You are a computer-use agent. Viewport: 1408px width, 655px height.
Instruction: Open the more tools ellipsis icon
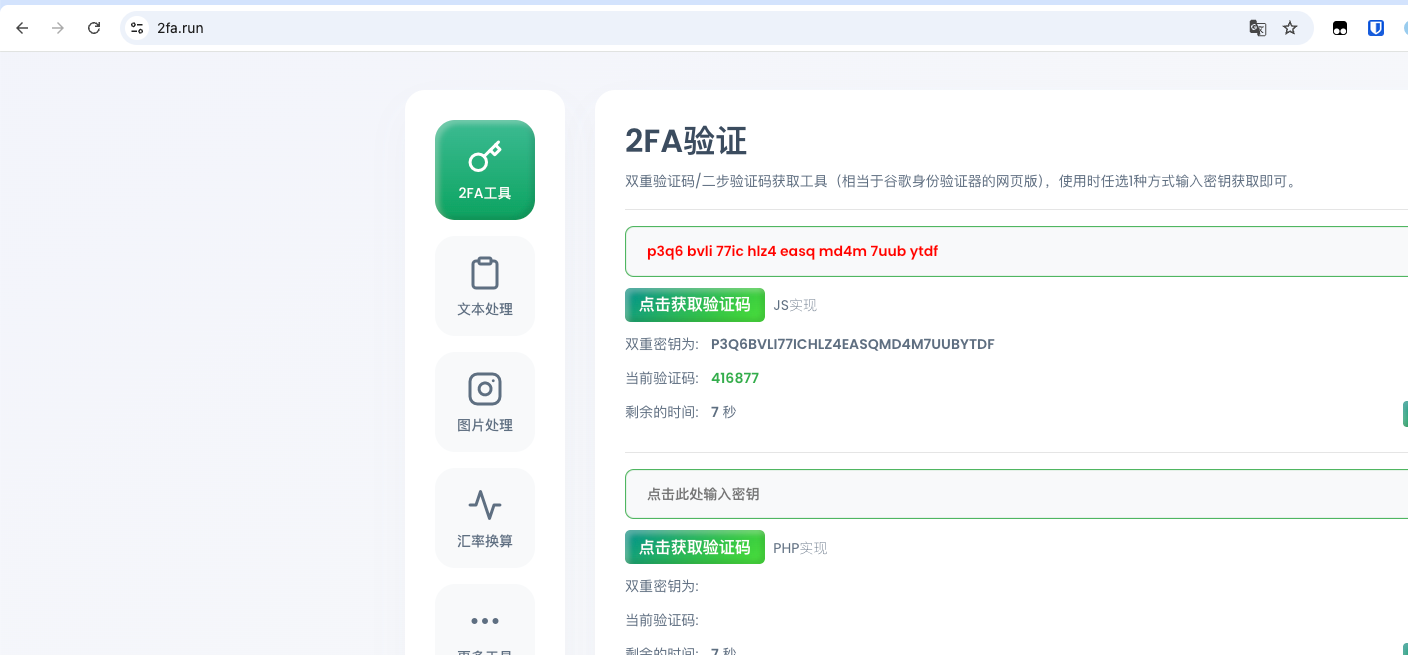click(x=485, y=621)
